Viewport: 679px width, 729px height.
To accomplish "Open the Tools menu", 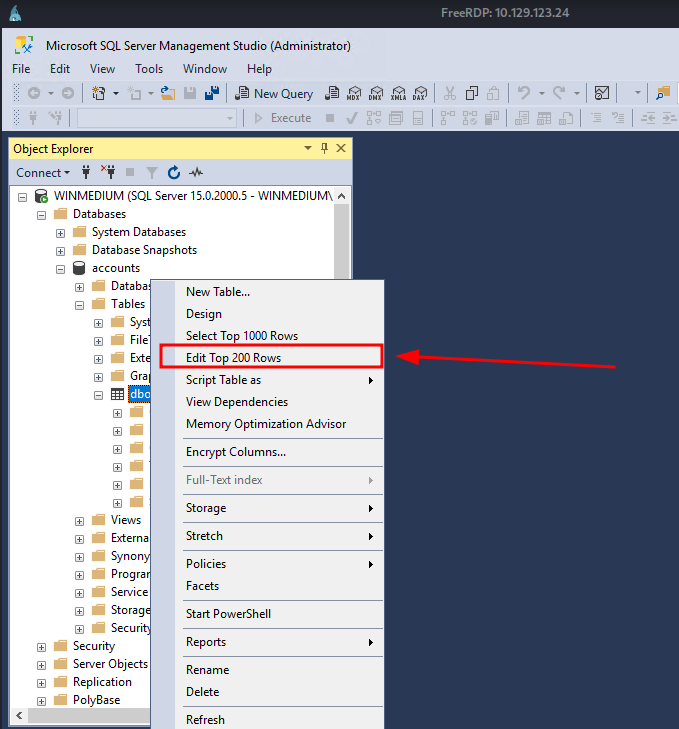I will point(149,69).
